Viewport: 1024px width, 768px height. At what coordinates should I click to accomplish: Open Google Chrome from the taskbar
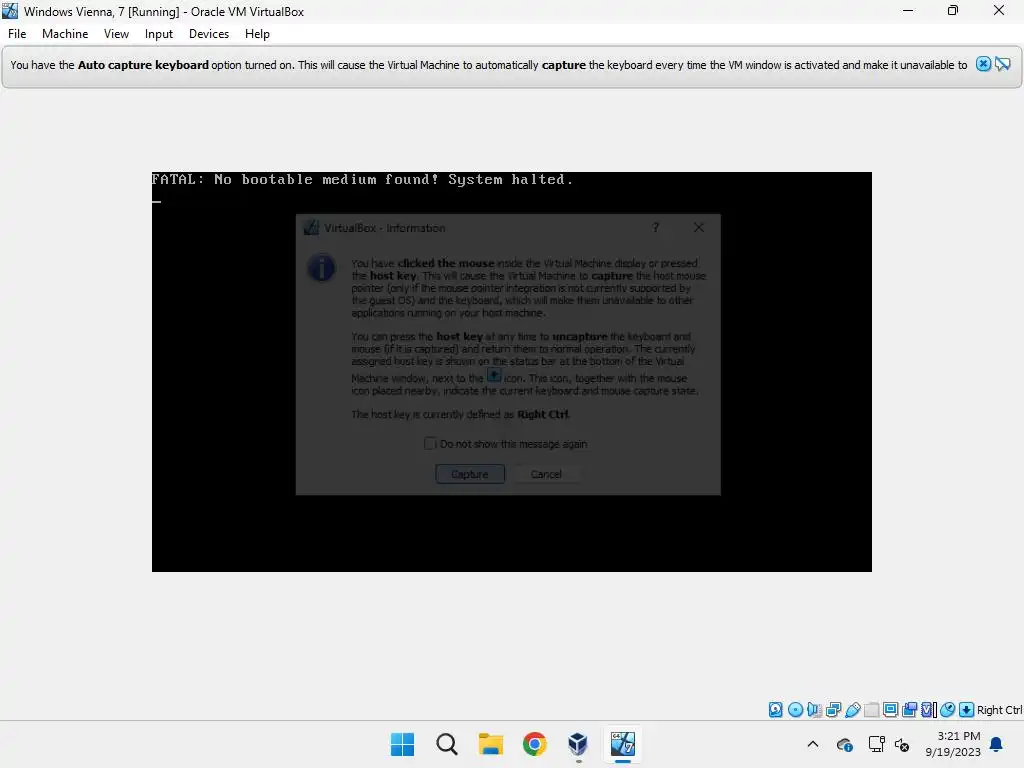coord(534,744)
